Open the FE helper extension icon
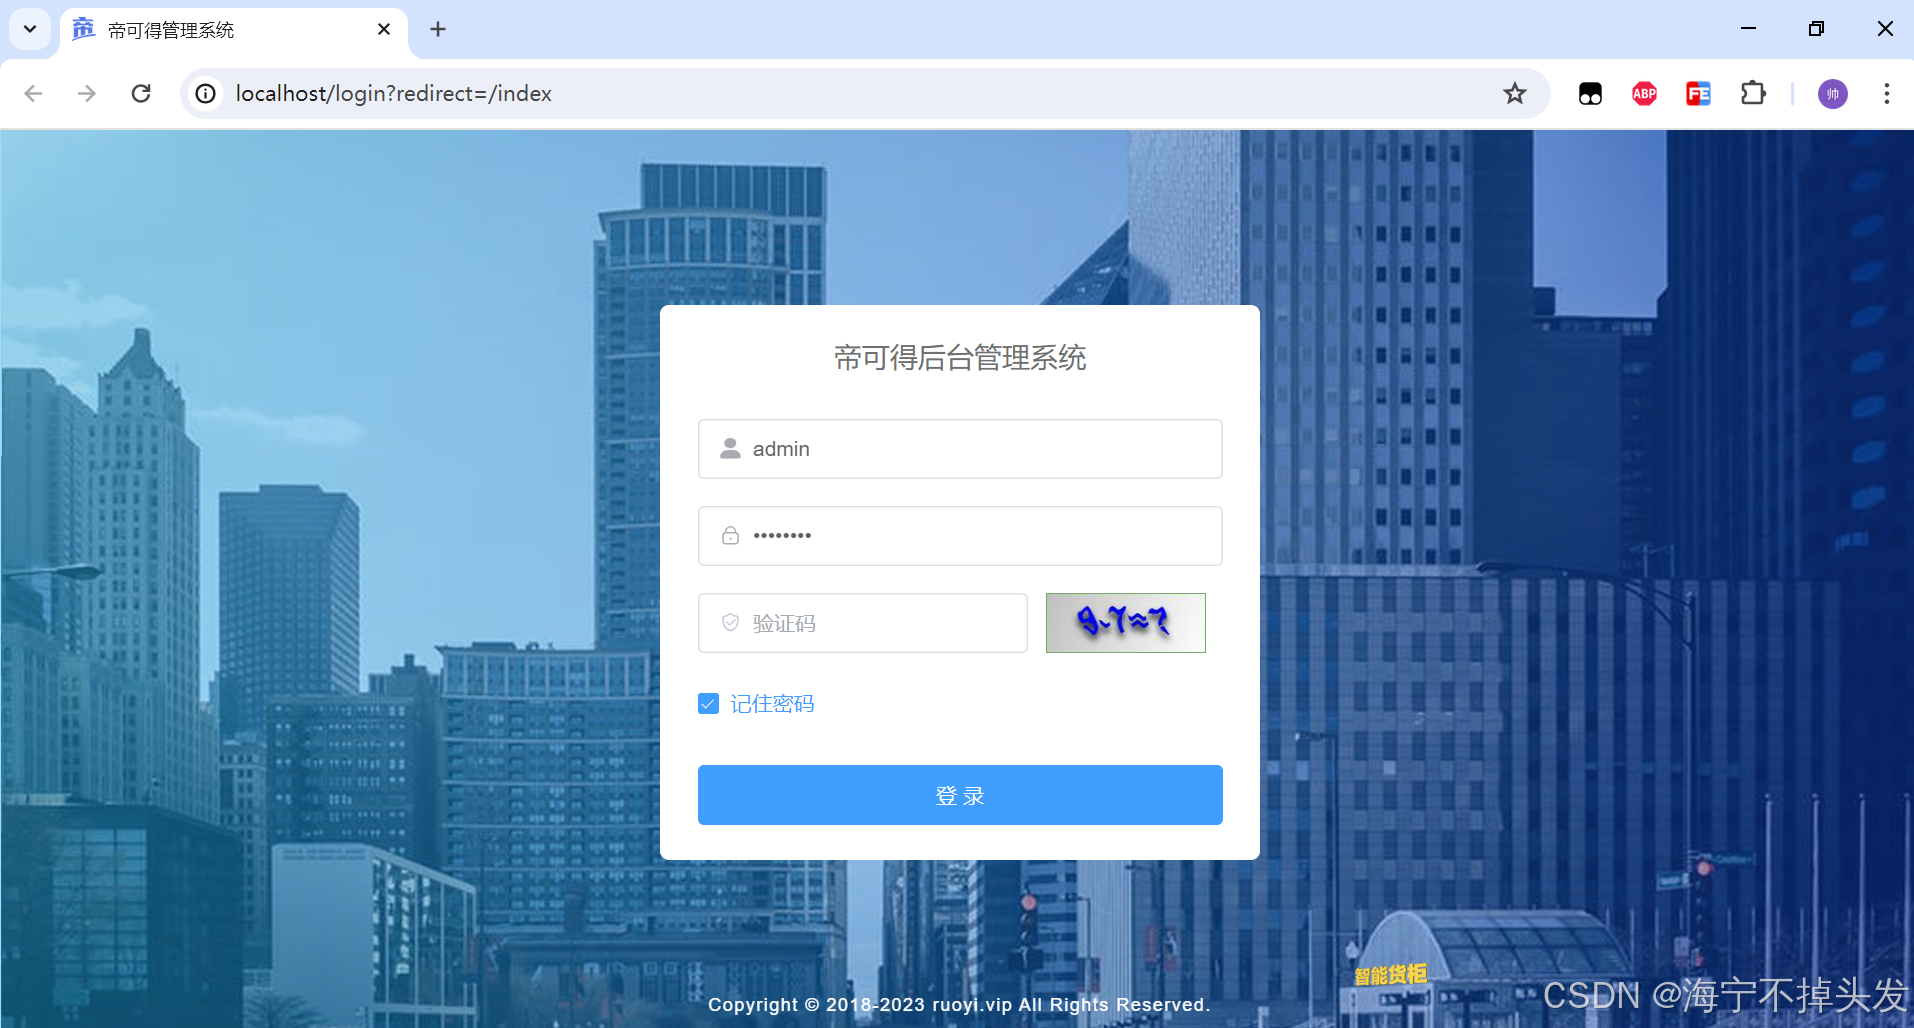 click(x=1698, y=94)
